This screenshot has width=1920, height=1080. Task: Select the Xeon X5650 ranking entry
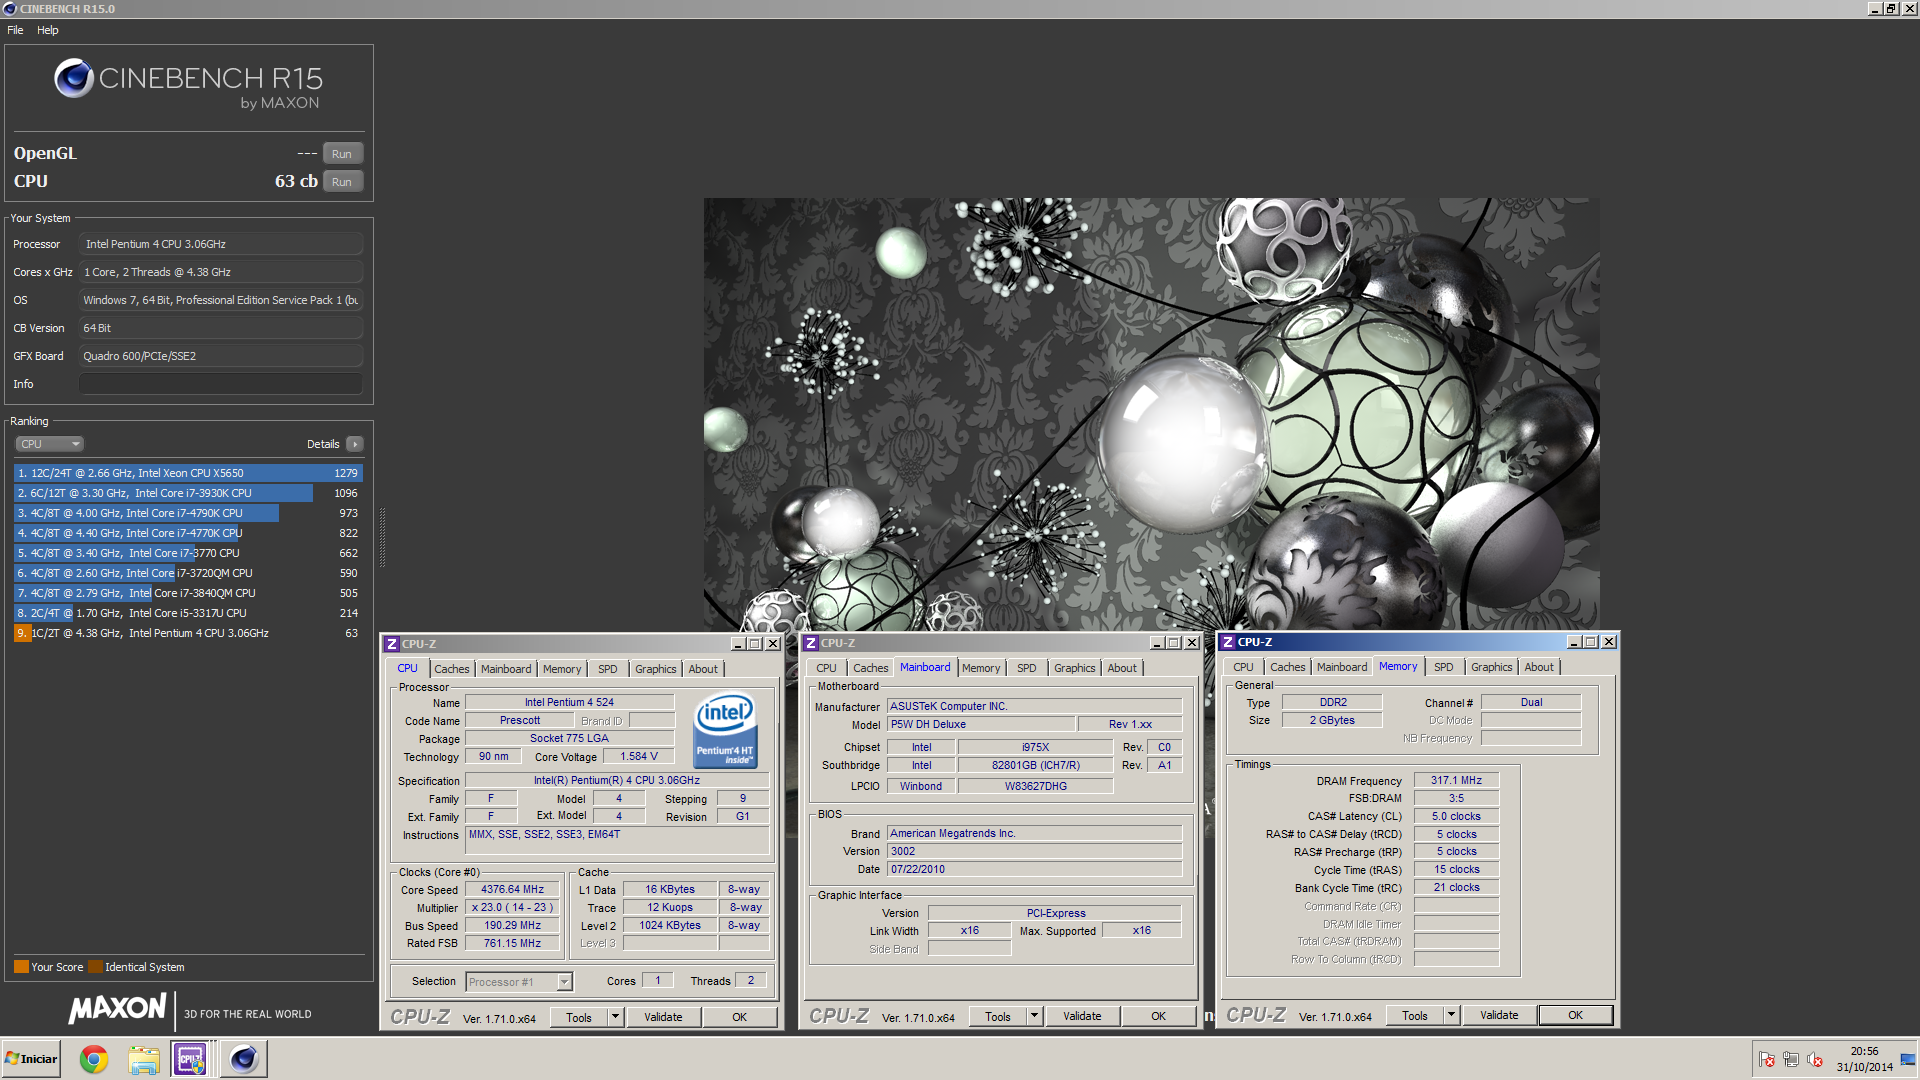[x=188, y=473]
